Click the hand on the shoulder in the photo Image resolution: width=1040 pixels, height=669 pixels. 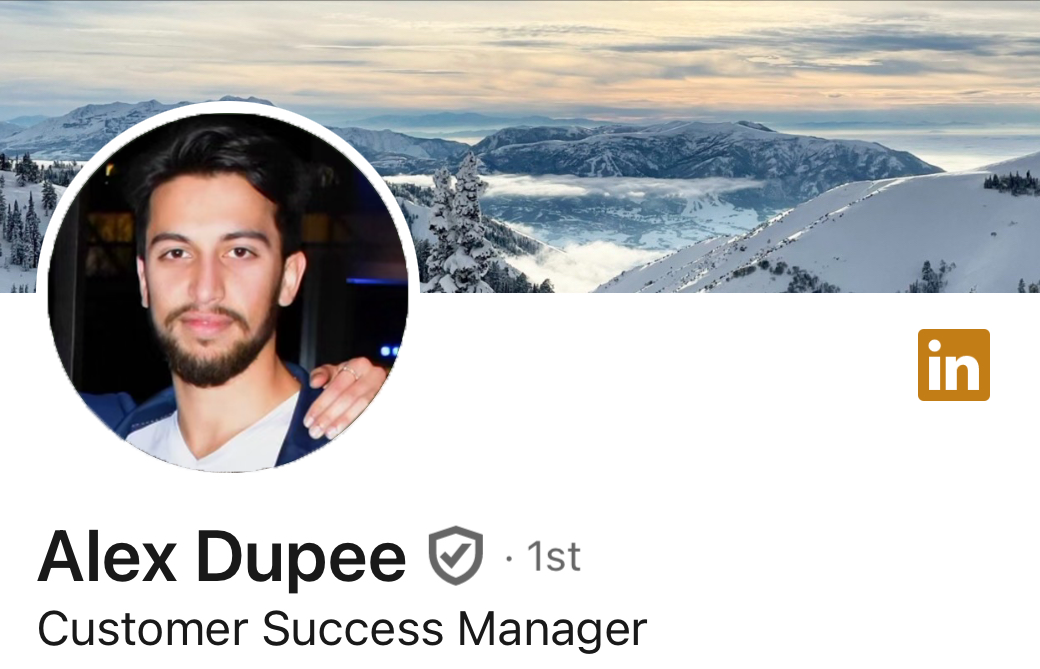(345, 398)
